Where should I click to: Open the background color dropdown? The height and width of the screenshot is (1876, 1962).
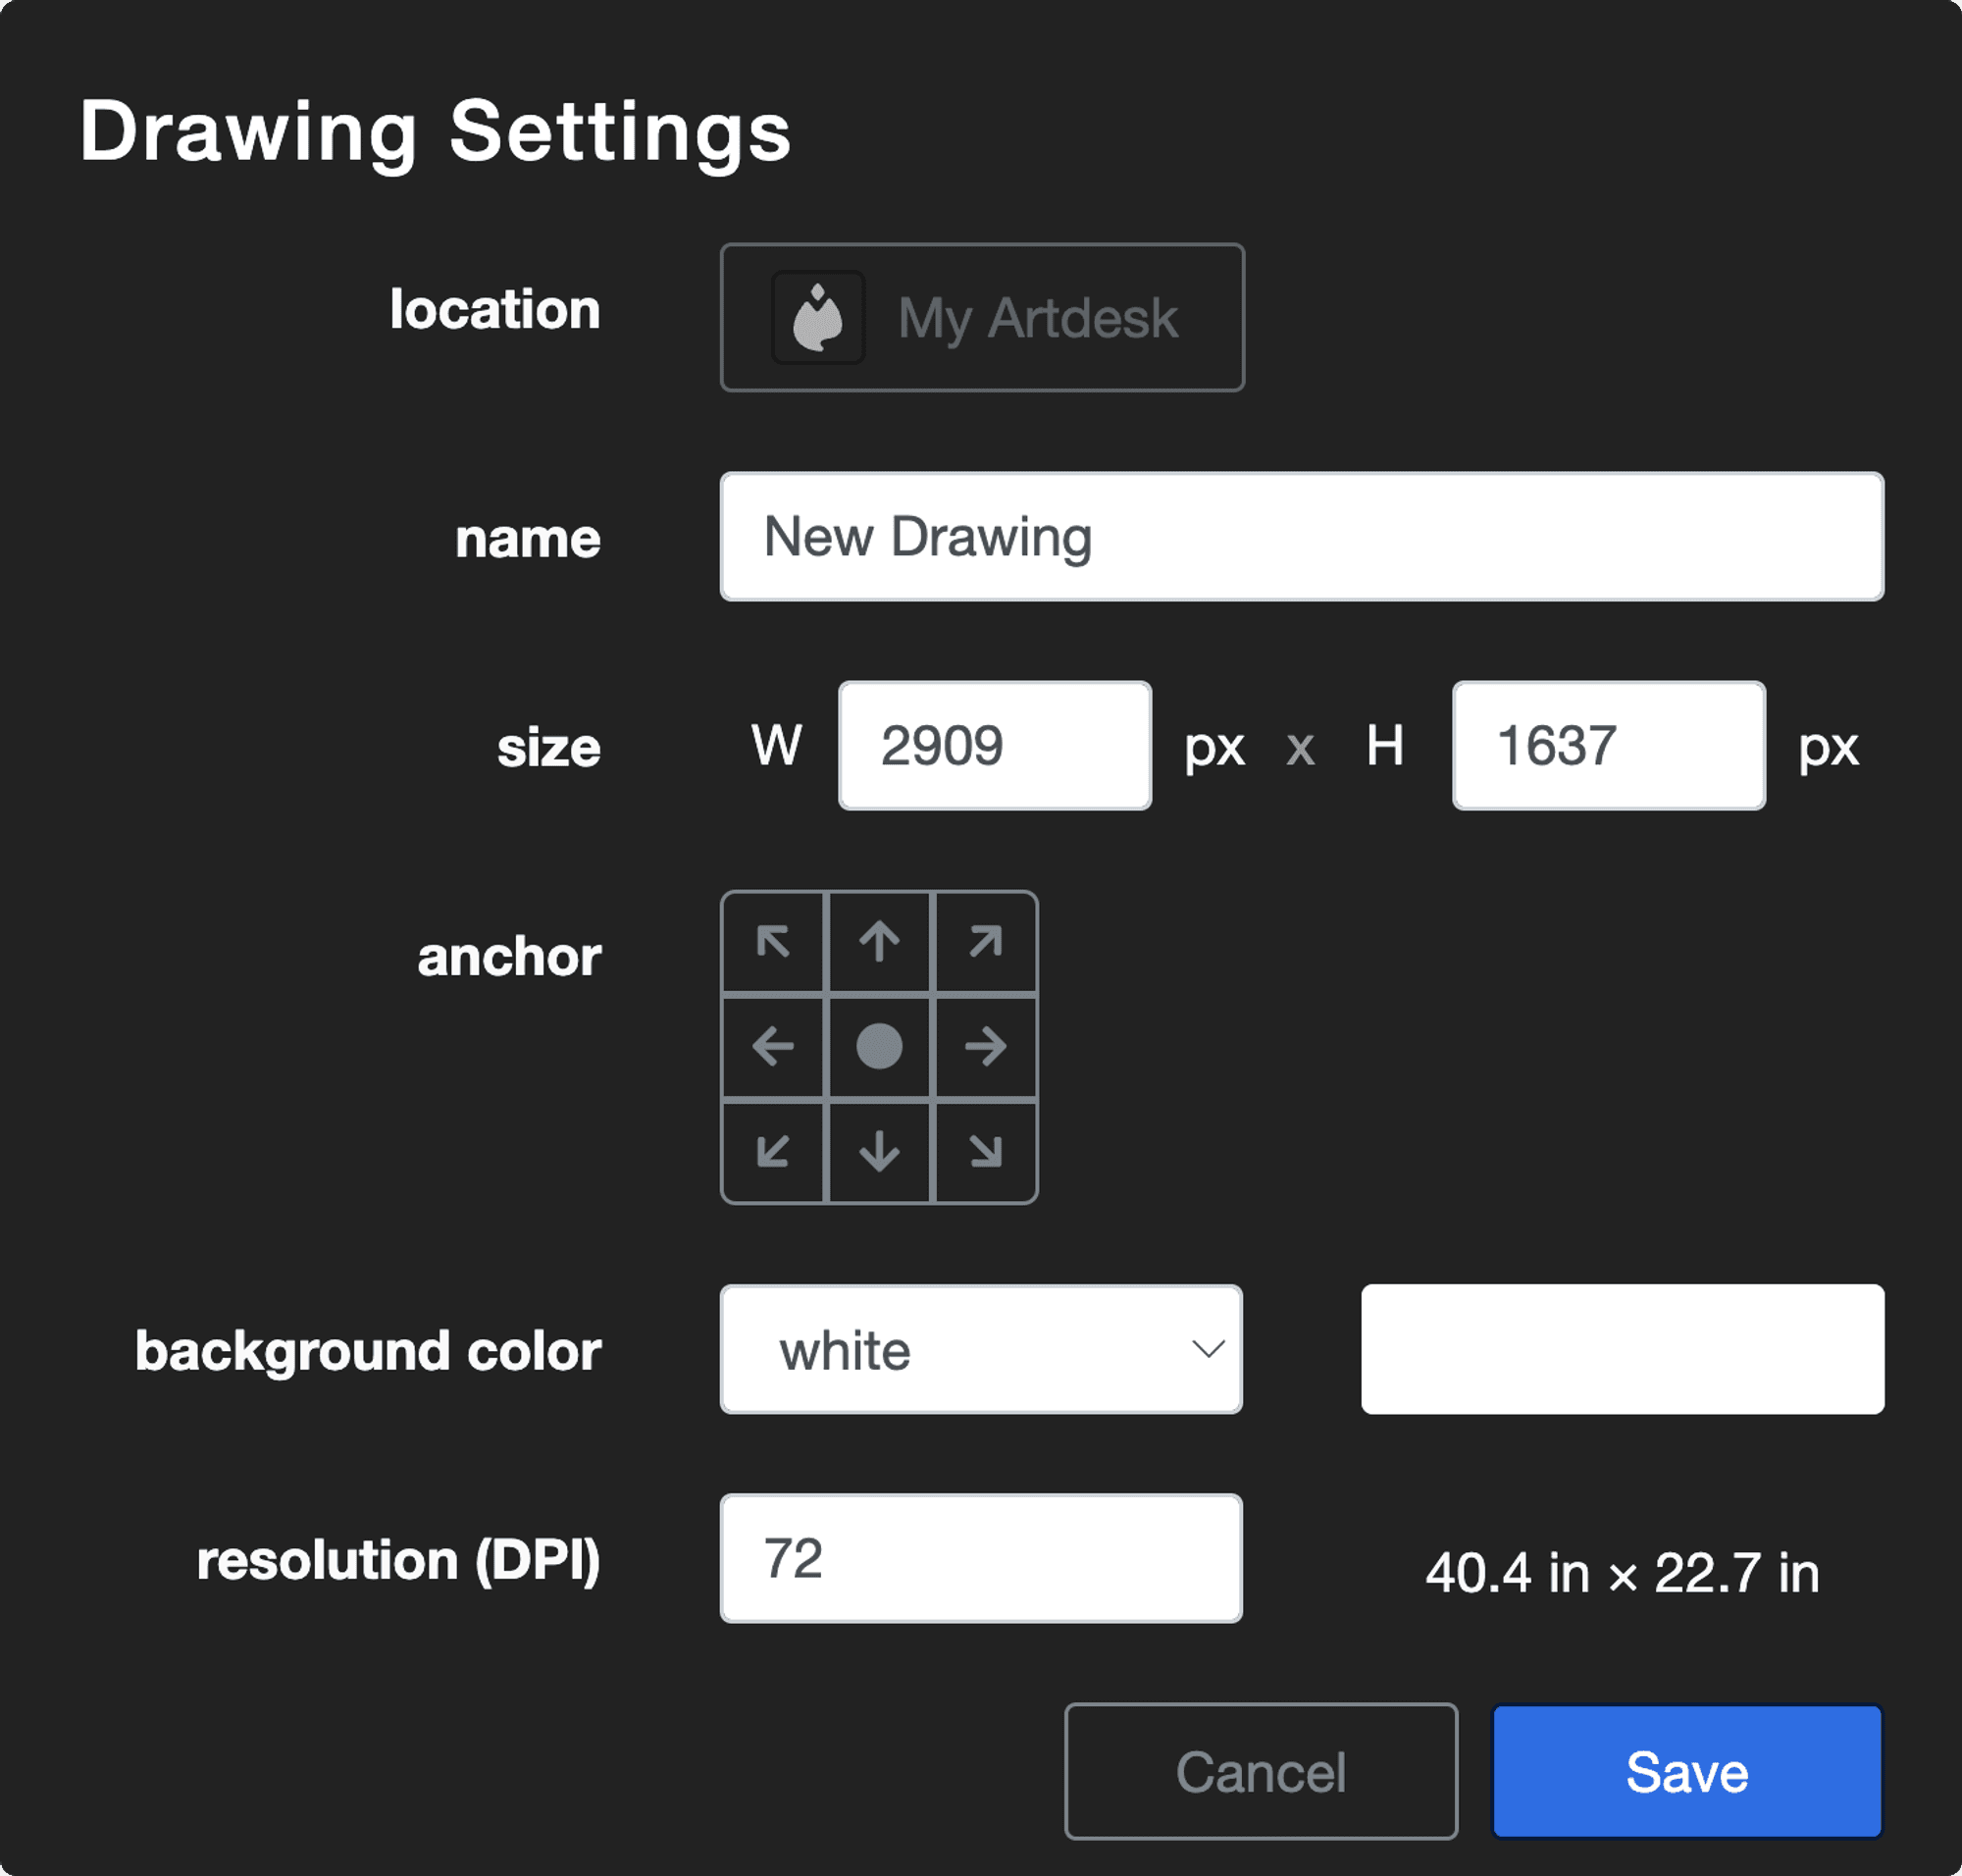click(x=980, y=1349)
